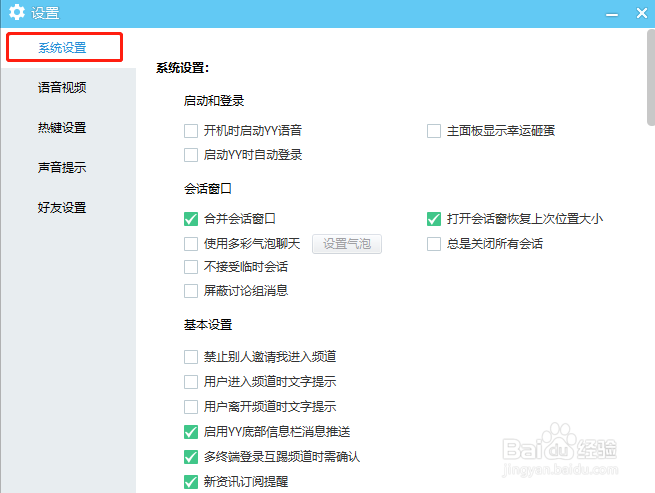Minimize the 设置 window

[612, 15]
